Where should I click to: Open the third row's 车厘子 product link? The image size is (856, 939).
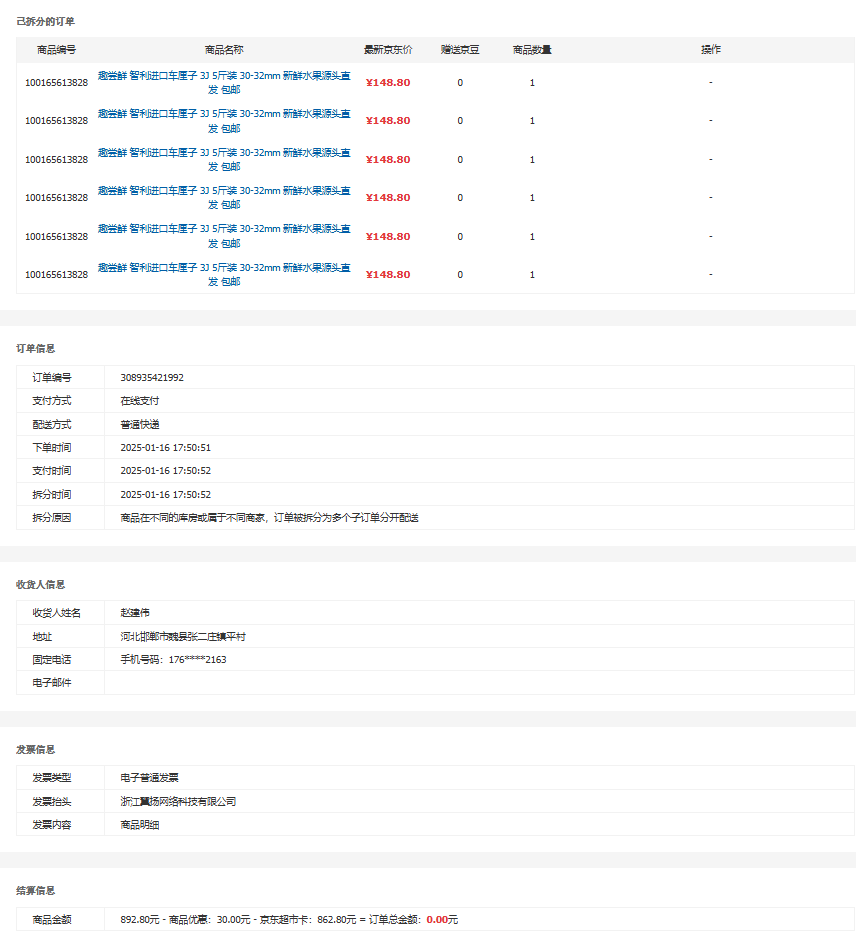point(224,152)
